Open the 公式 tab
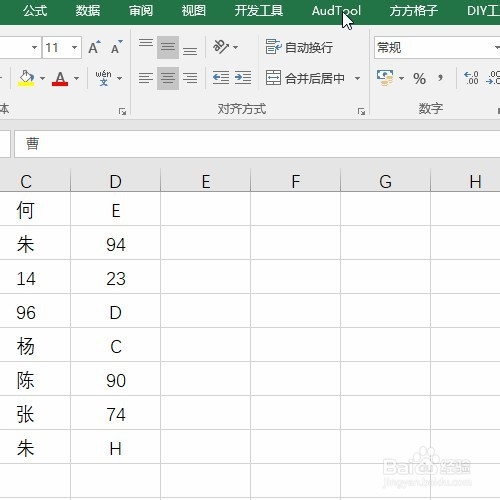Viewport: 500px width, 500px height. 35,11
